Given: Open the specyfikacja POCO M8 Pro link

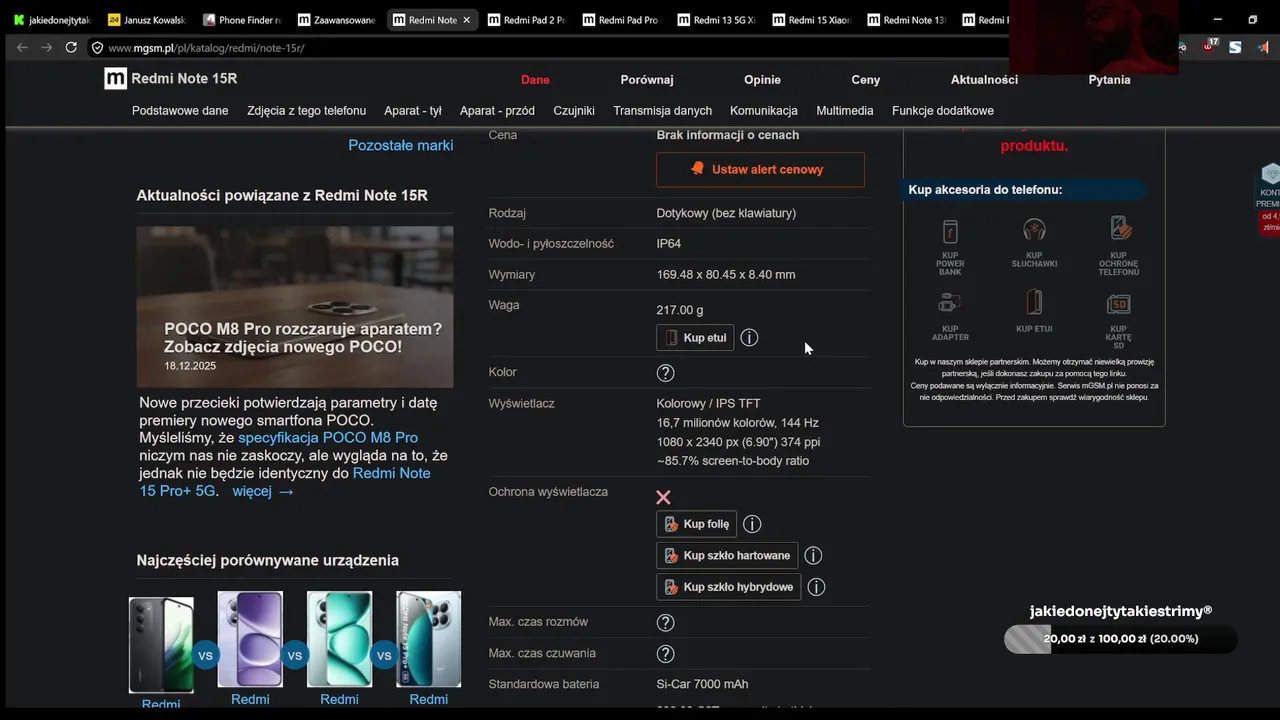Looking at the screenshot, I should point(328,438).
